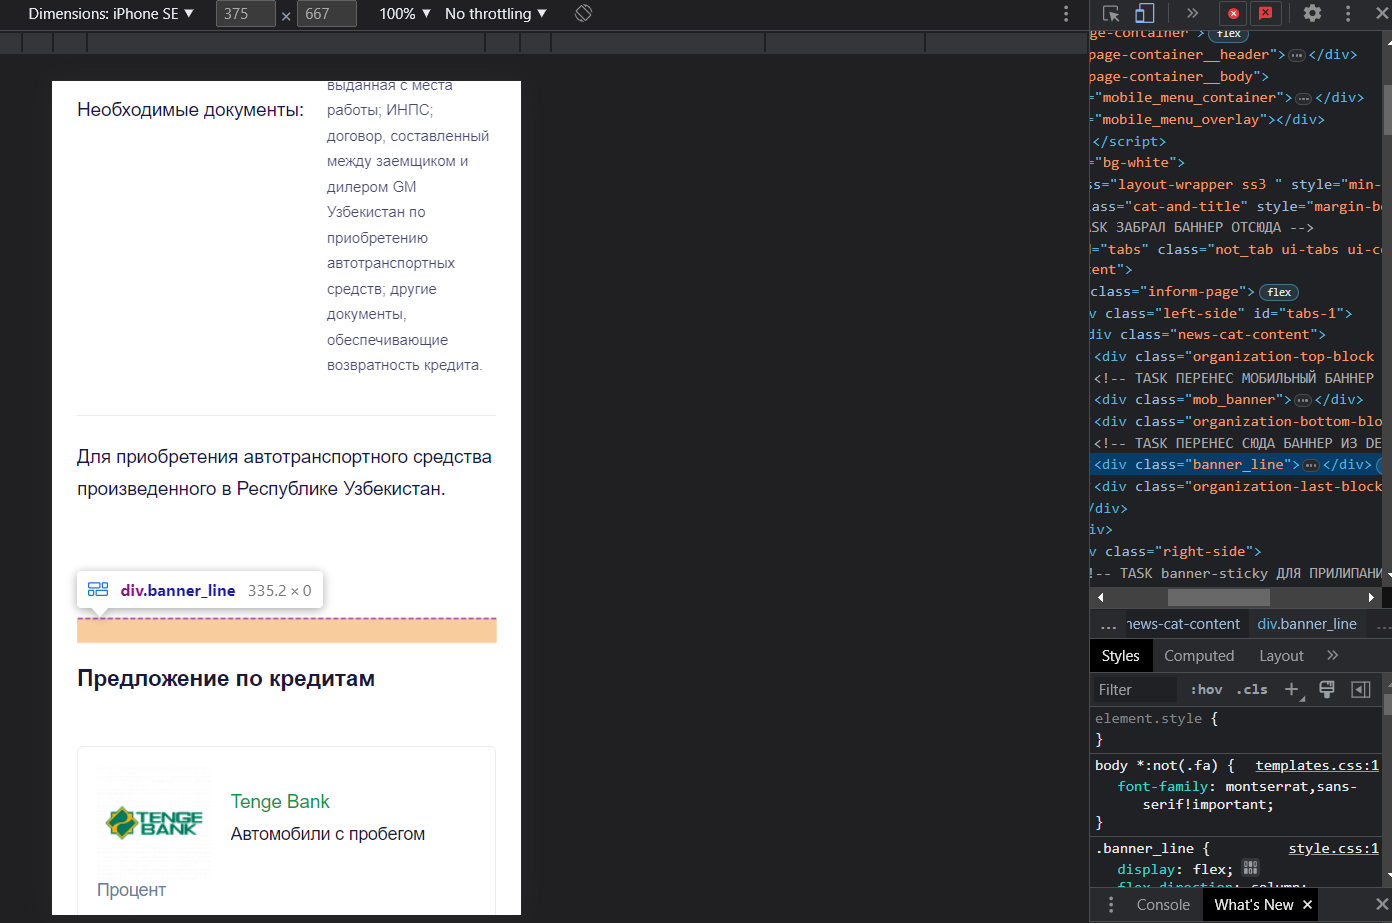
Task: Select the news-cat-content DOM node
Action: pos(1207,335)
